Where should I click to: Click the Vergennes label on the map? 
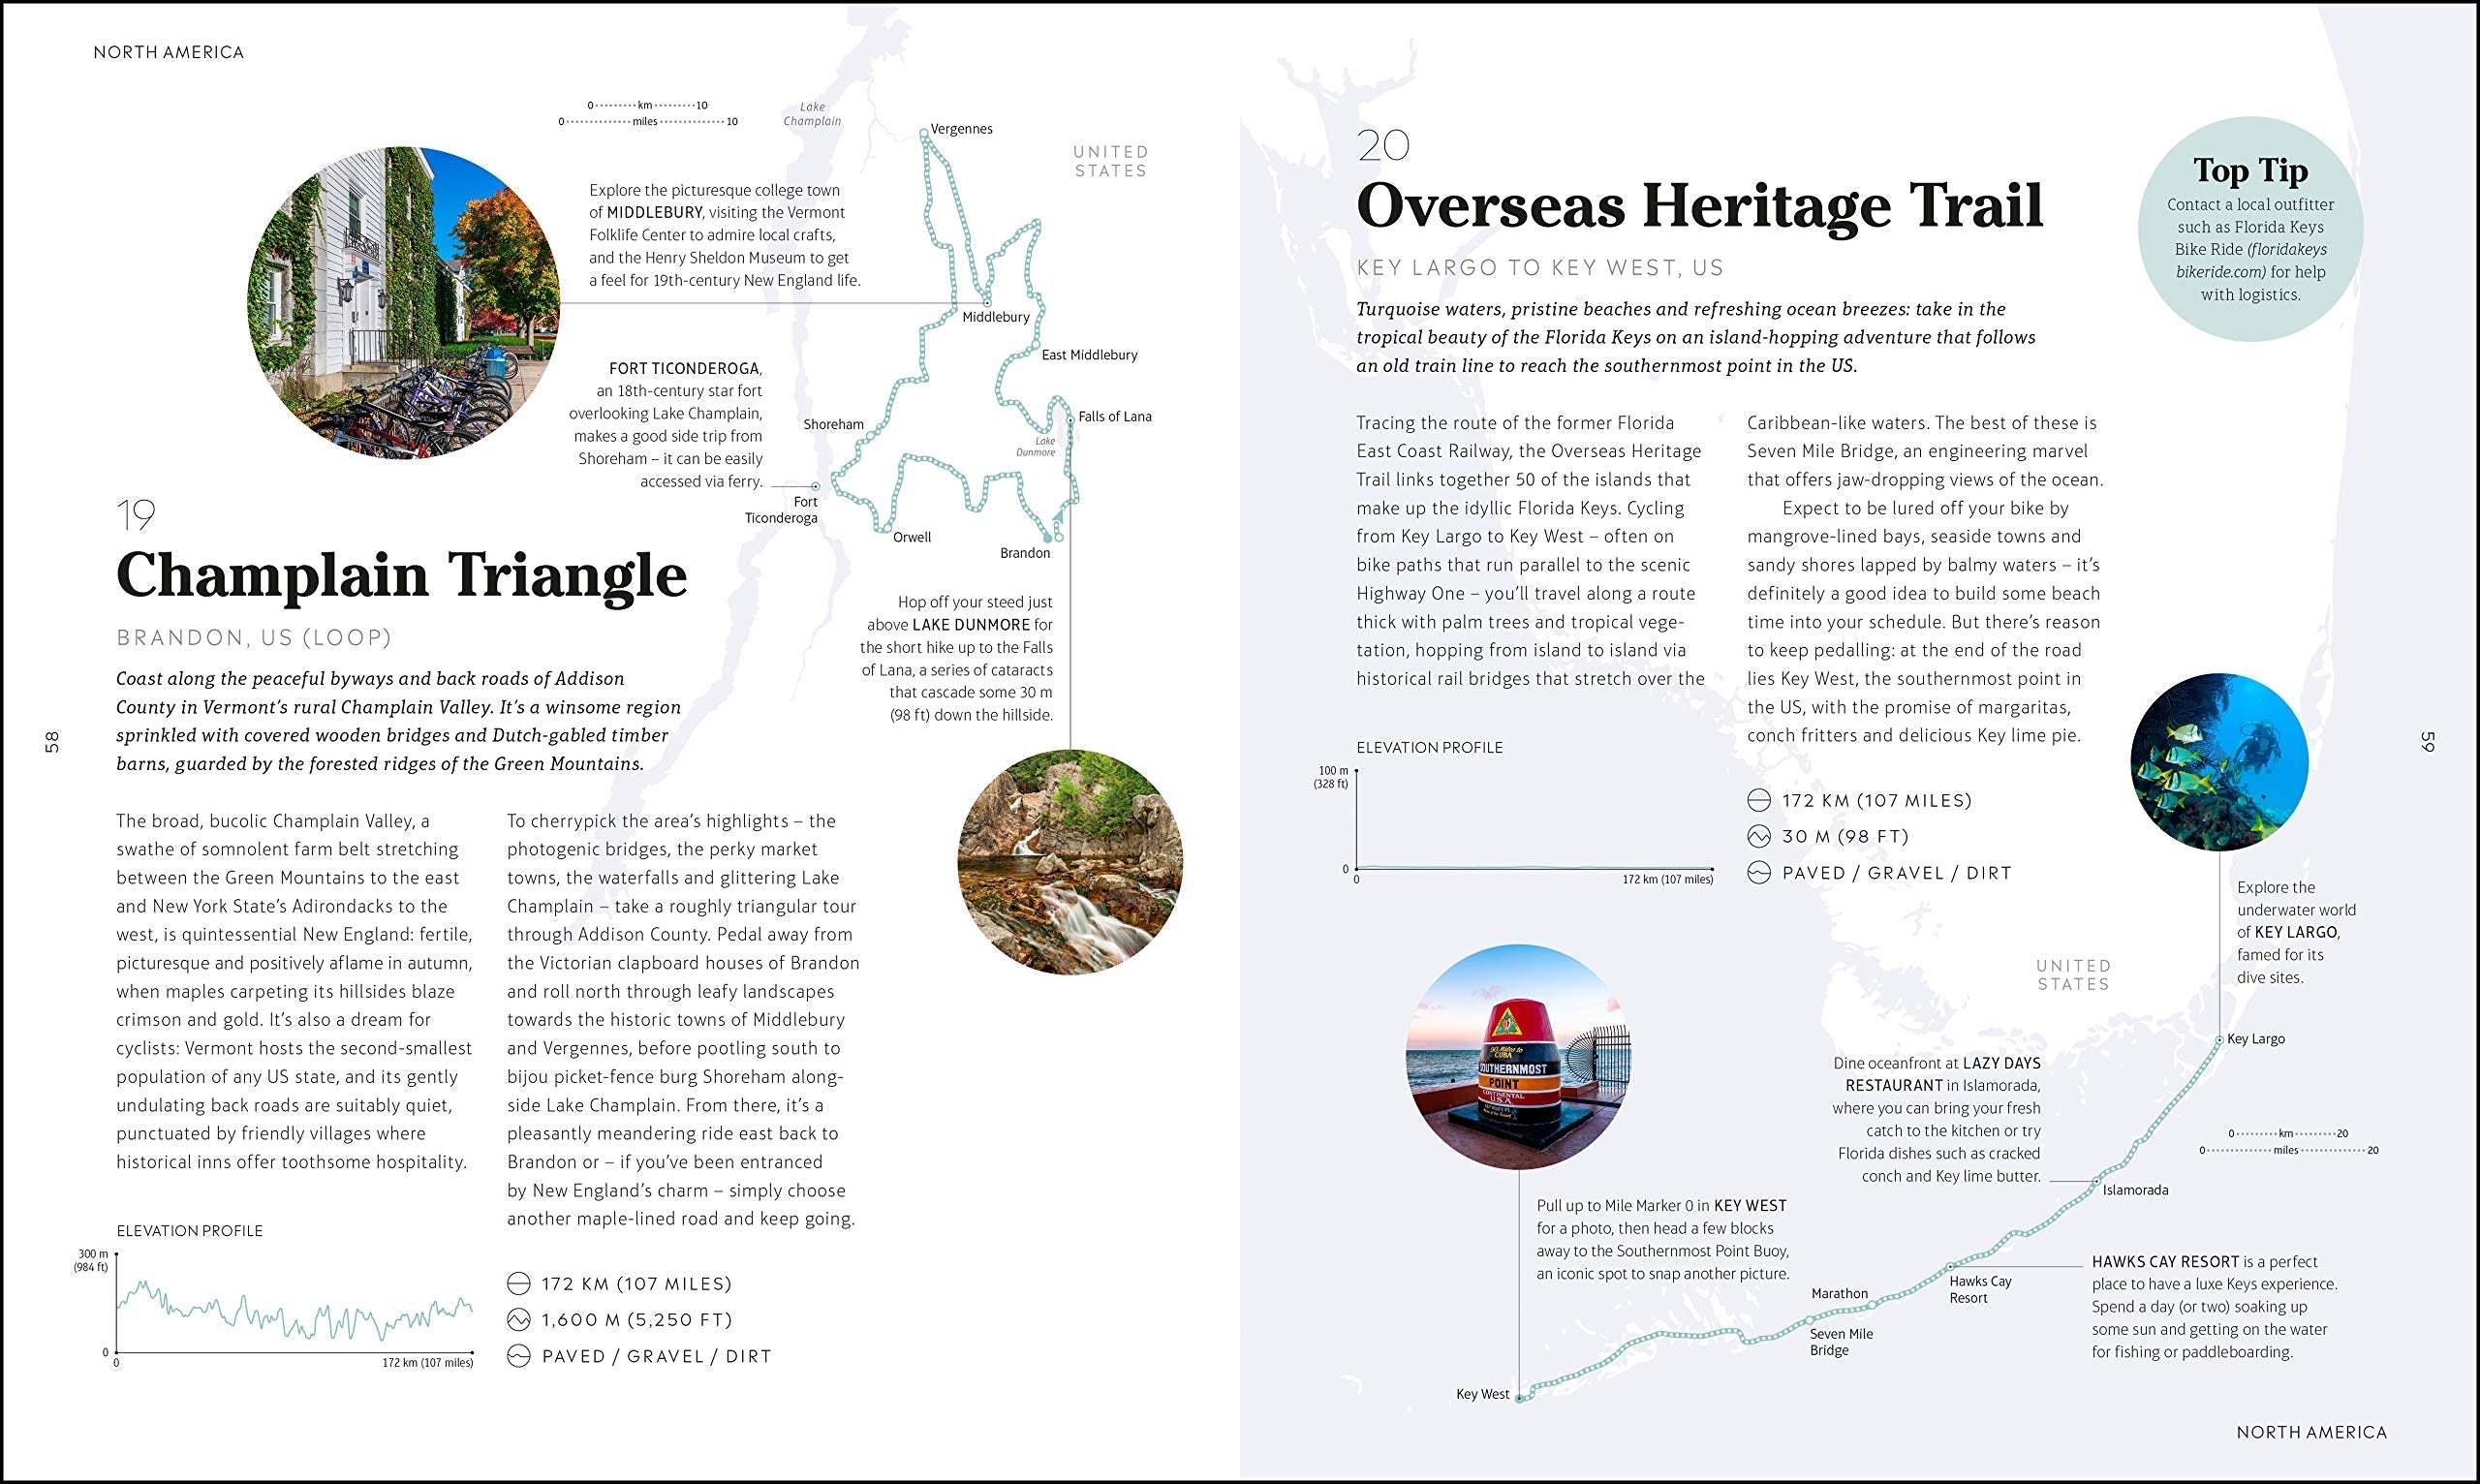click(961, 129)
